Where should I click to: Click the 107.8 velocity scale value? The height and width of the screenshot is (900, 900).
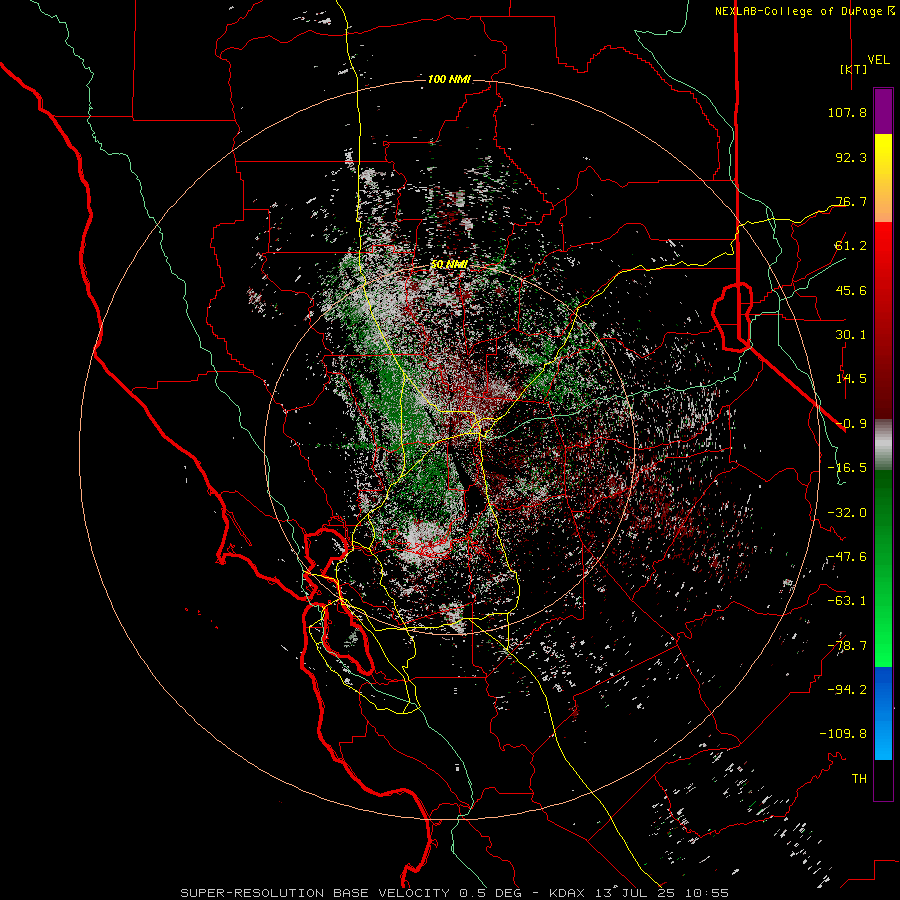pyautogui.click(x=847, y=112)
